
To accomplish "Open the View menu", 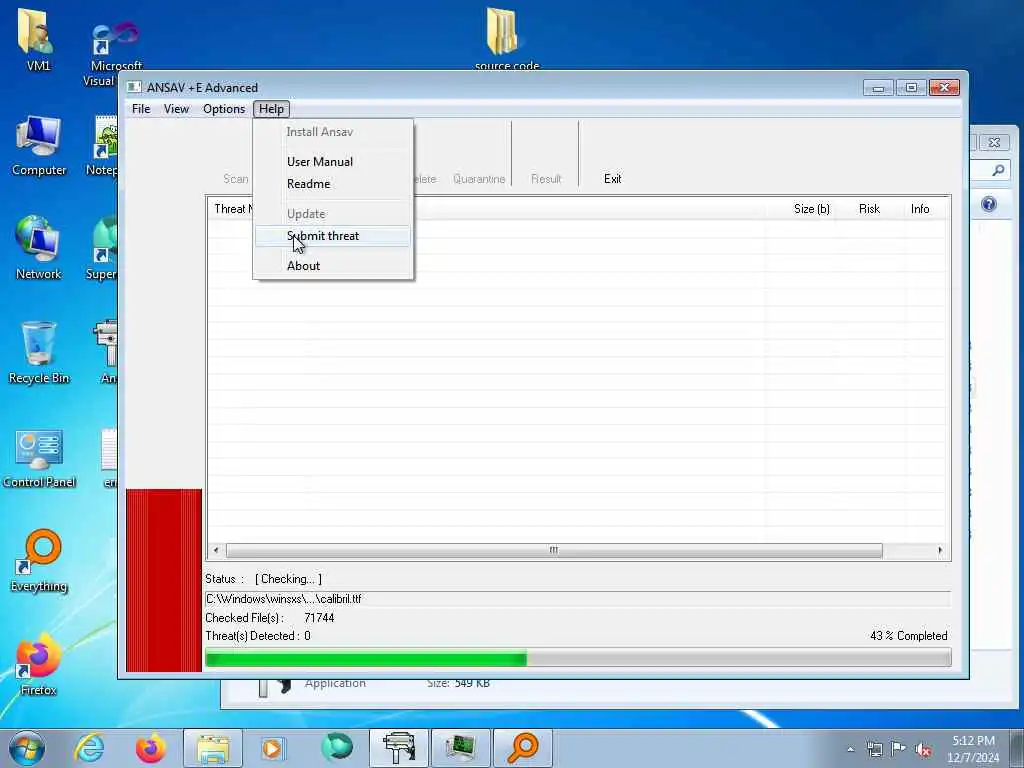I will pos(176,109).
